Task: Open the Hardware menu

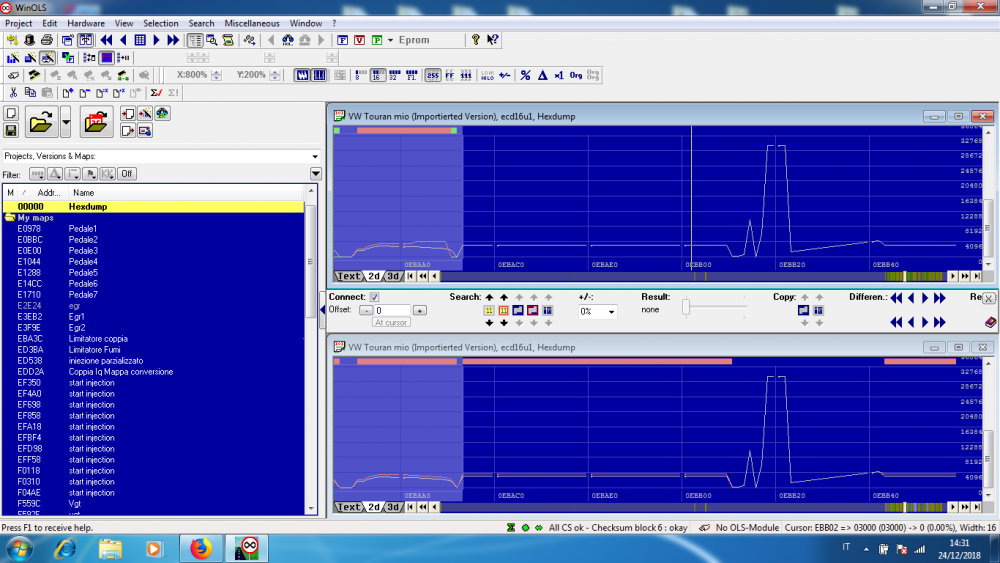Action: click(x=86, y=23)
